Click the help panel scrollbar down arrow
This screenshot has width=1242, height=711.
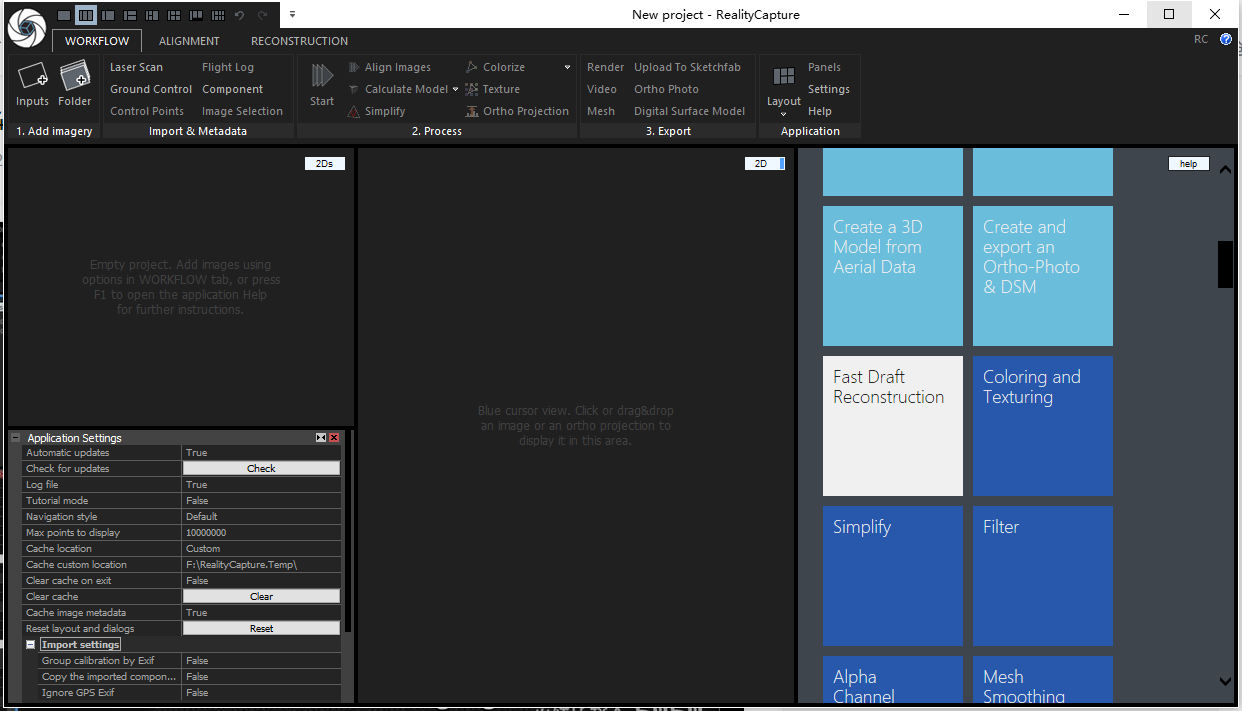point(1226,681)
